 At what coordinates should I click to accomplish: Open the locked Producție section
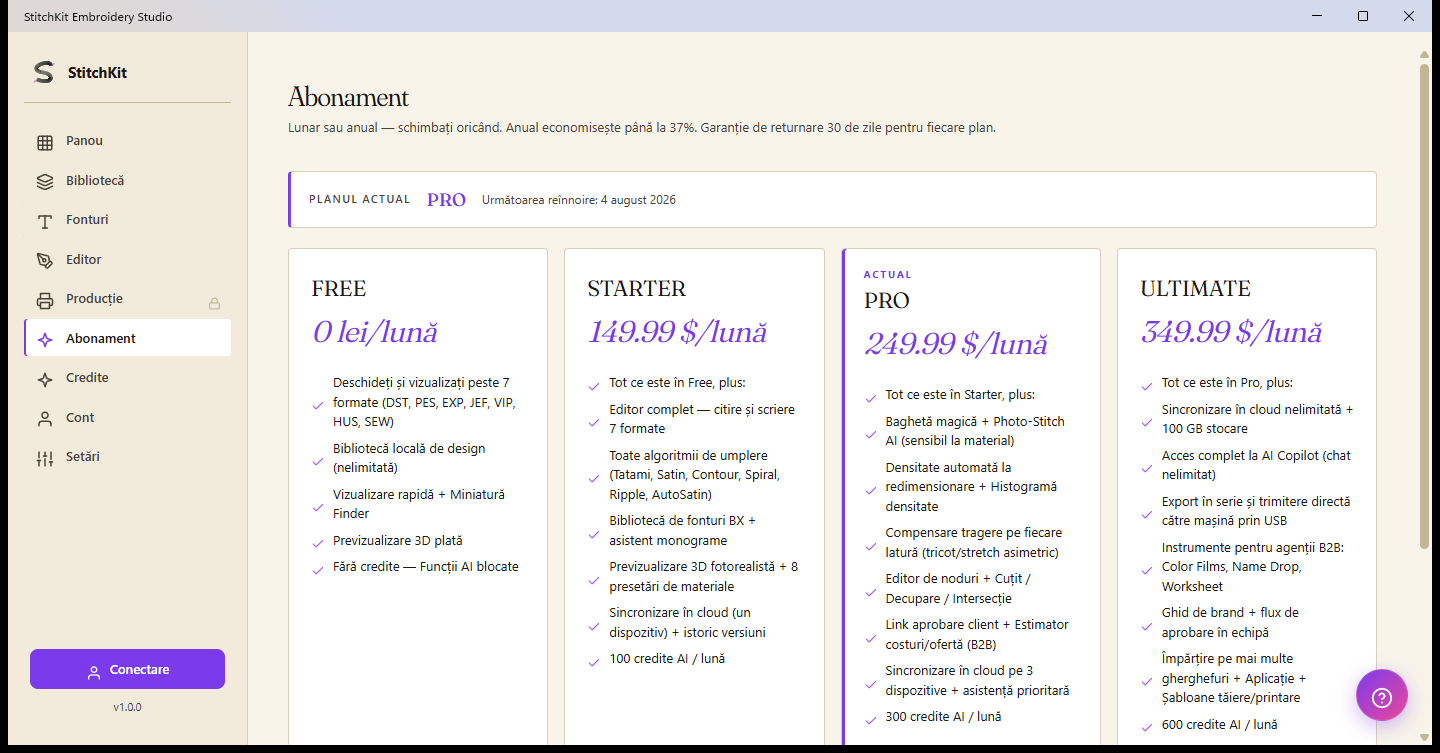(127, 299)
